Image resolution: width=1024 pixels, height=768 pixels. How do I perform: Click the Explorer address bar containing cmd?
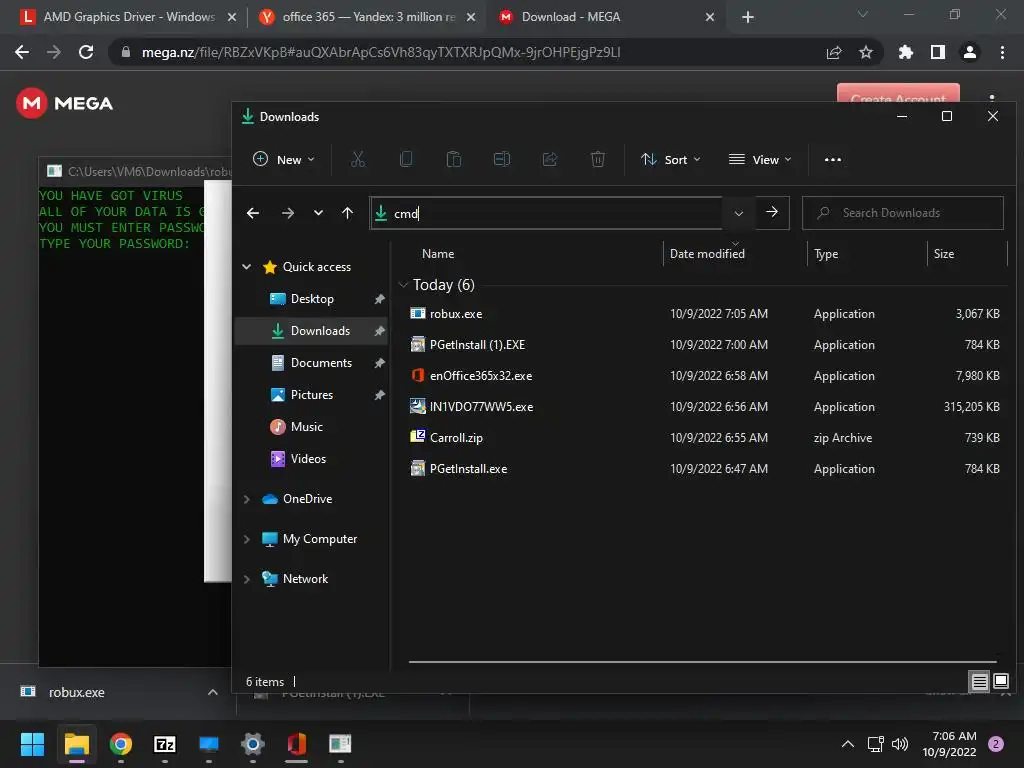546,213
